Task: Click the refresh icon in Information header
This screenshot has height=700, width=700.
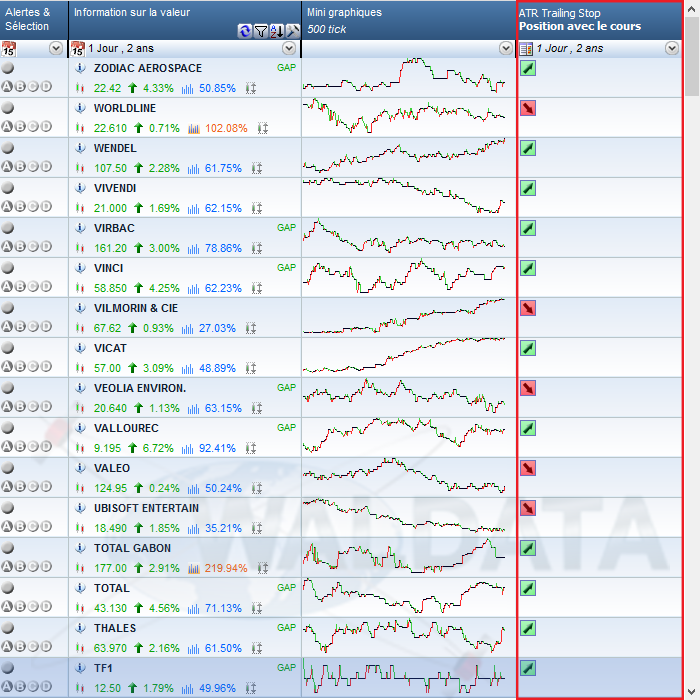Action: (244, 31)
